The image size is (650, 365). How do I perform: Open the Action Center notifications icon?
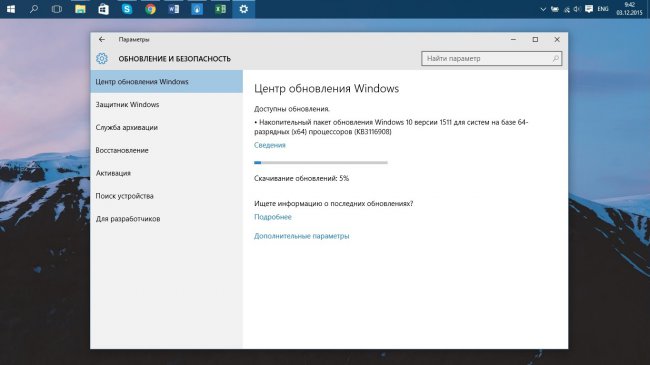(x=589, y=9)
